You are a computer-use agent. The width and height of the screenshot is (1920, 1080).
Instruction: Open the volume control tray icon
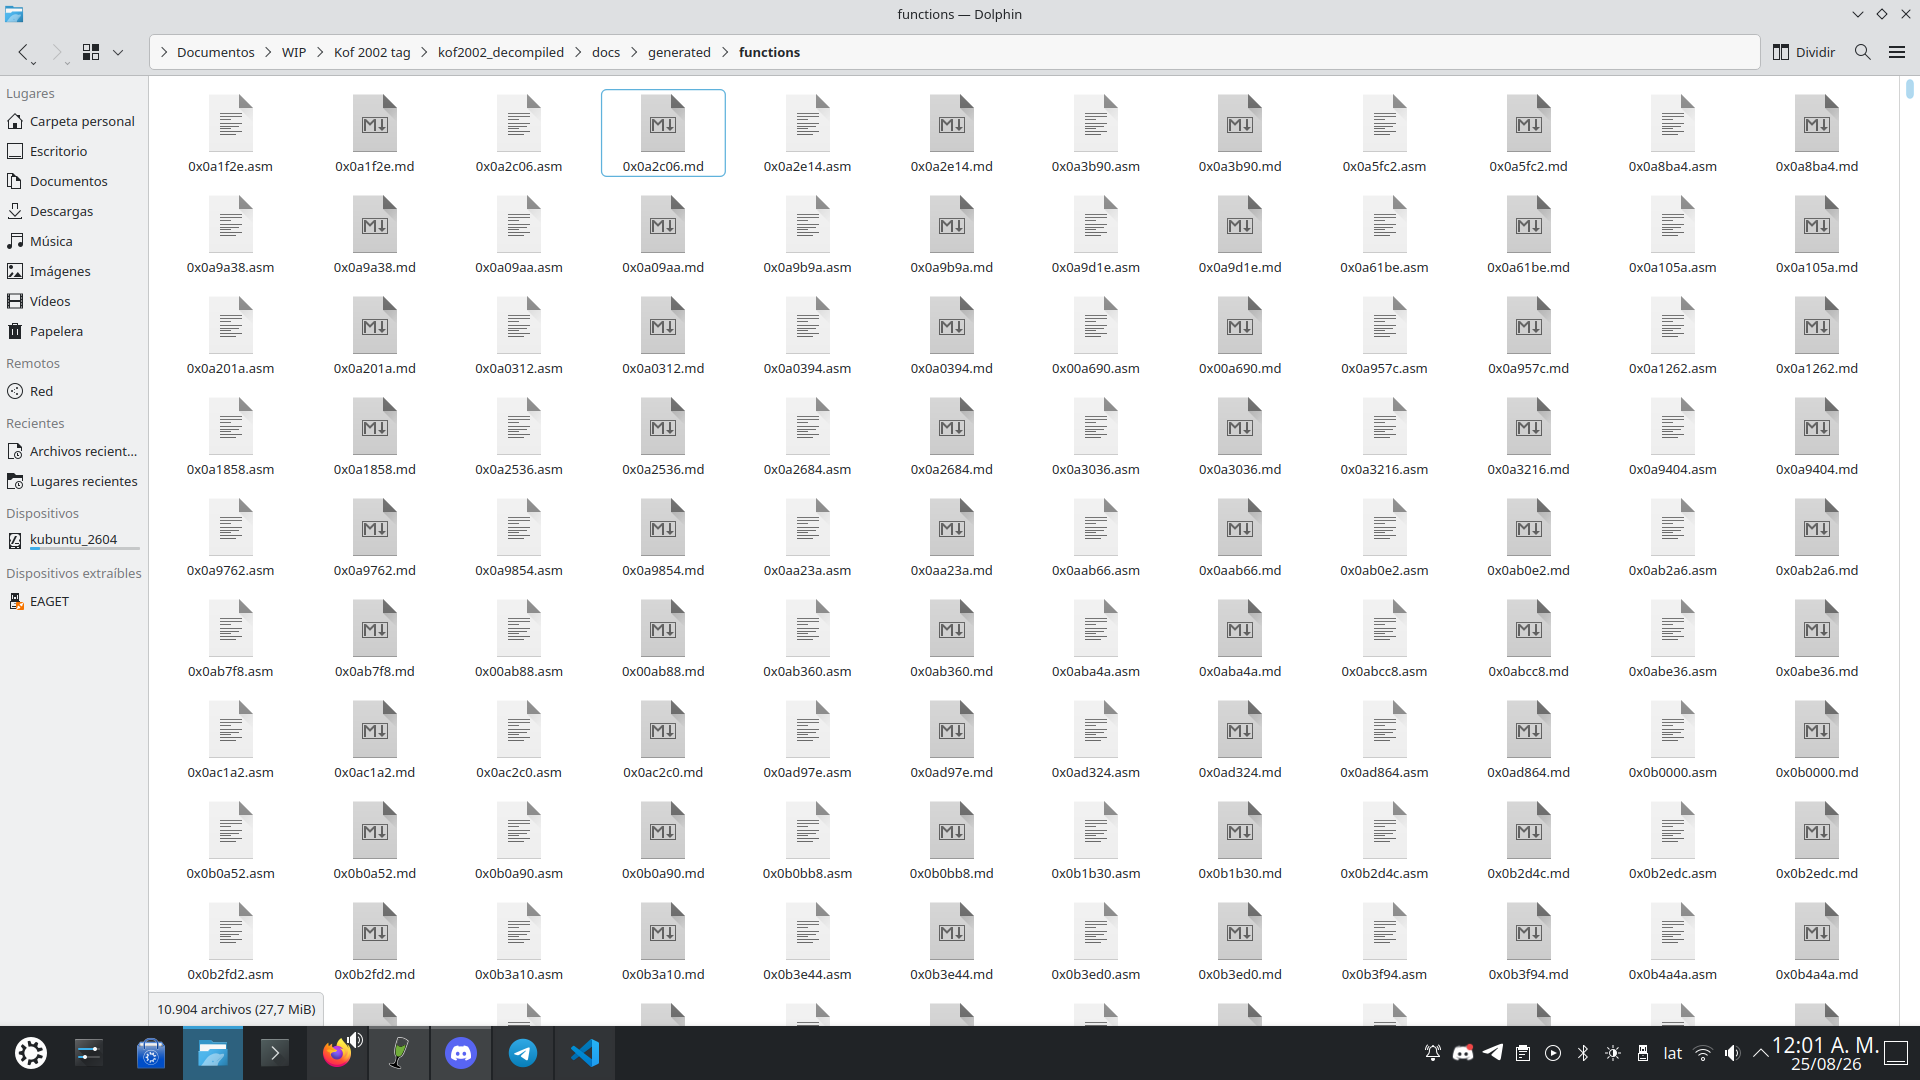tap(1733, 1053)
